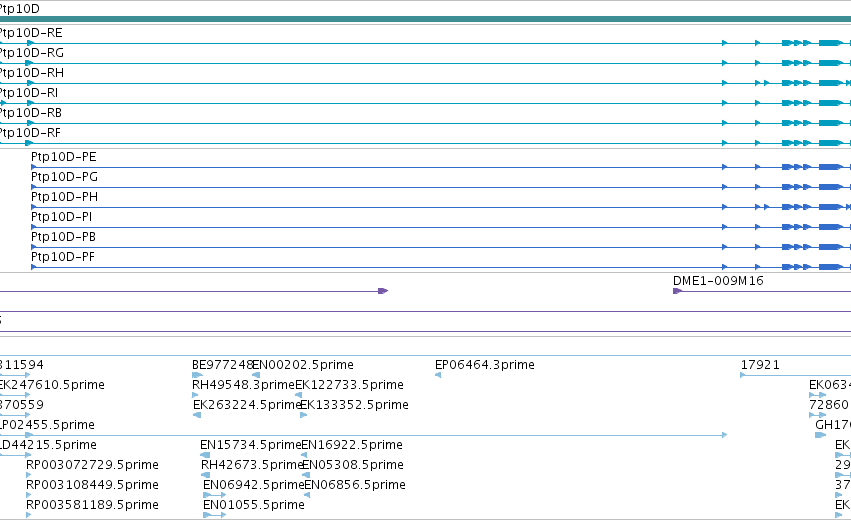Open the Ptp10D-PB protein label
The height and width of the screenshot is (520, 851).
click(x=63, y=238)
